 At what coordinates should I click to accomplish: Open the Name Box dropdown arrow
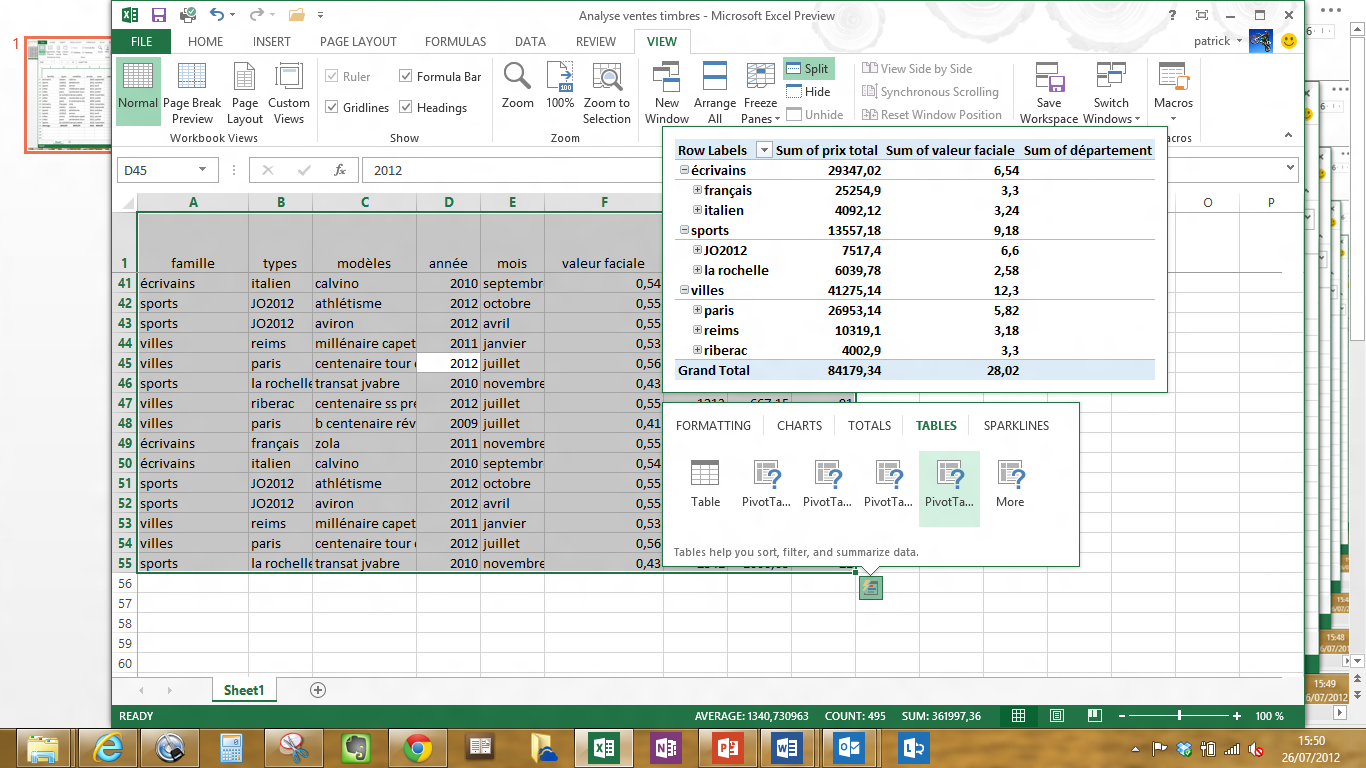pyautogui.click(x=203, y=170)
